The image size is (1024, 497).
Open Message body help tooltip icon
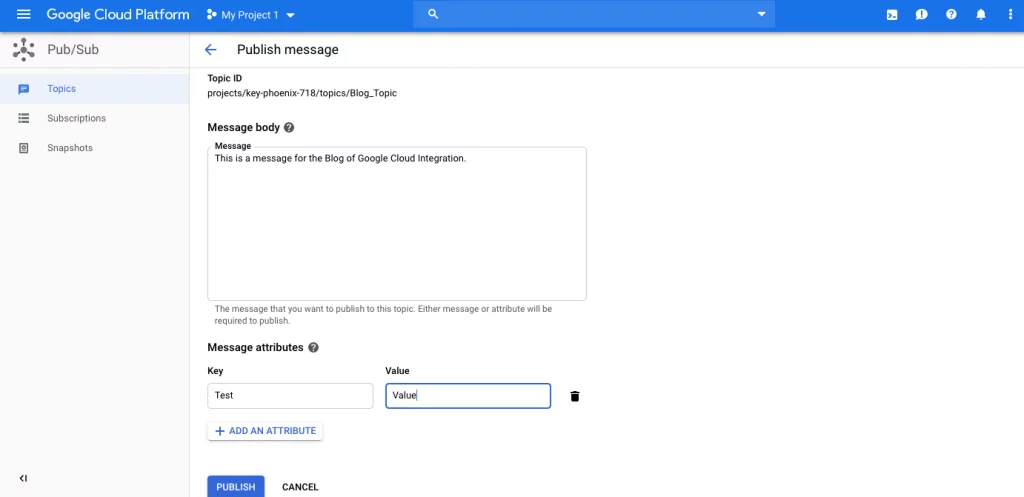[x=289, y=127]
